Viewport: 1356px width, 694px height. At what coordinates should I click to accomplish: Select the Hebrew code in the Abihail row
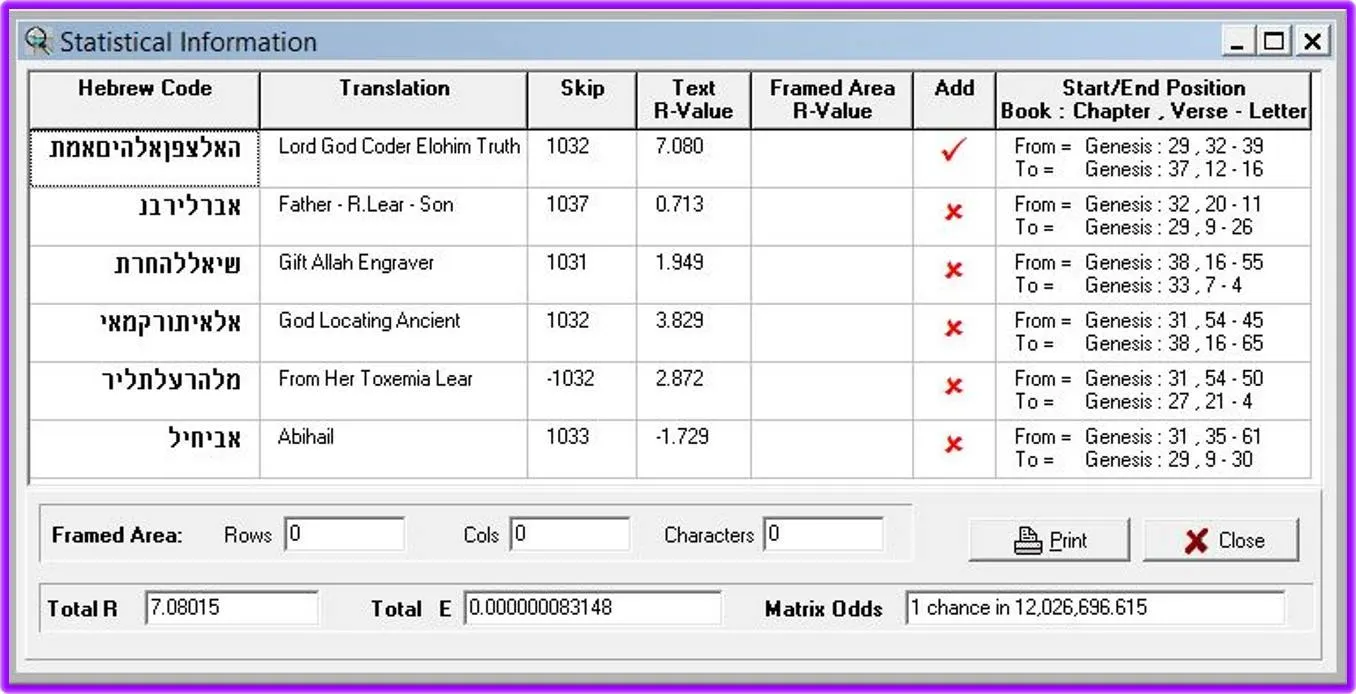[145, 449]
